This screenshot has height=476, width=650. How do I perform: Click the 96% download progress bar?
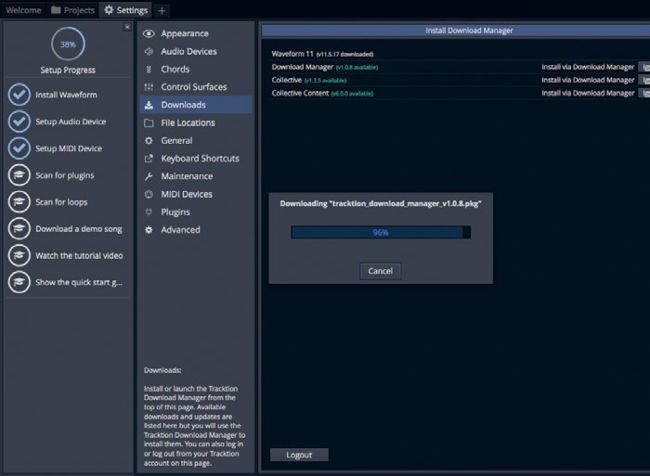pyautogui.click(x=381, y=232)
